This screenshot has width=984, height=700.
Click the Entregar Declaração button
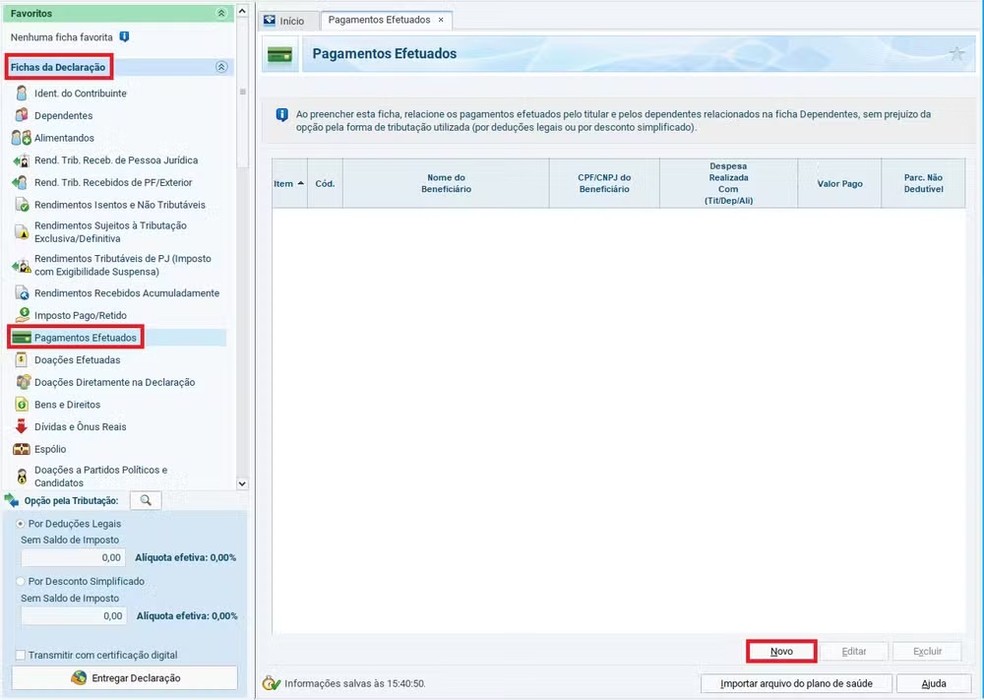coord(125,678)
